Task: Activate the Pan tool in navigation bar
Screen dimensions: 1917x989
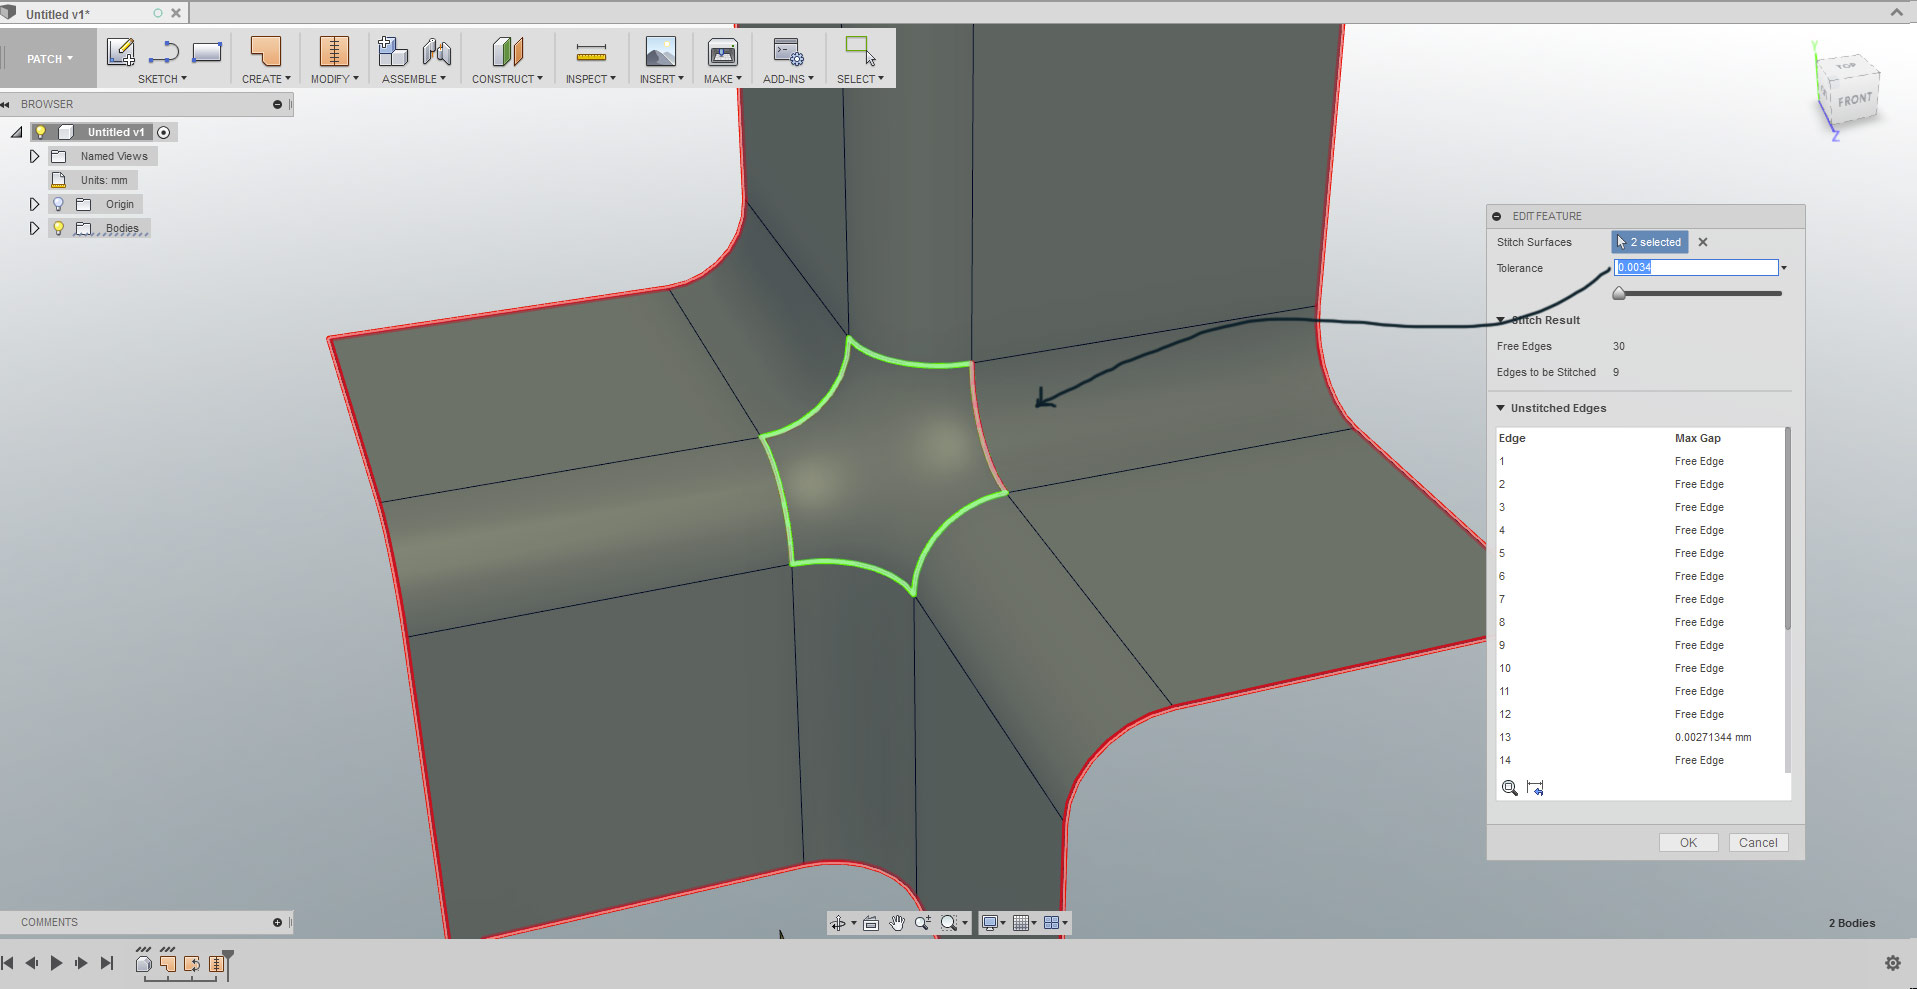Action: (897, 922)
